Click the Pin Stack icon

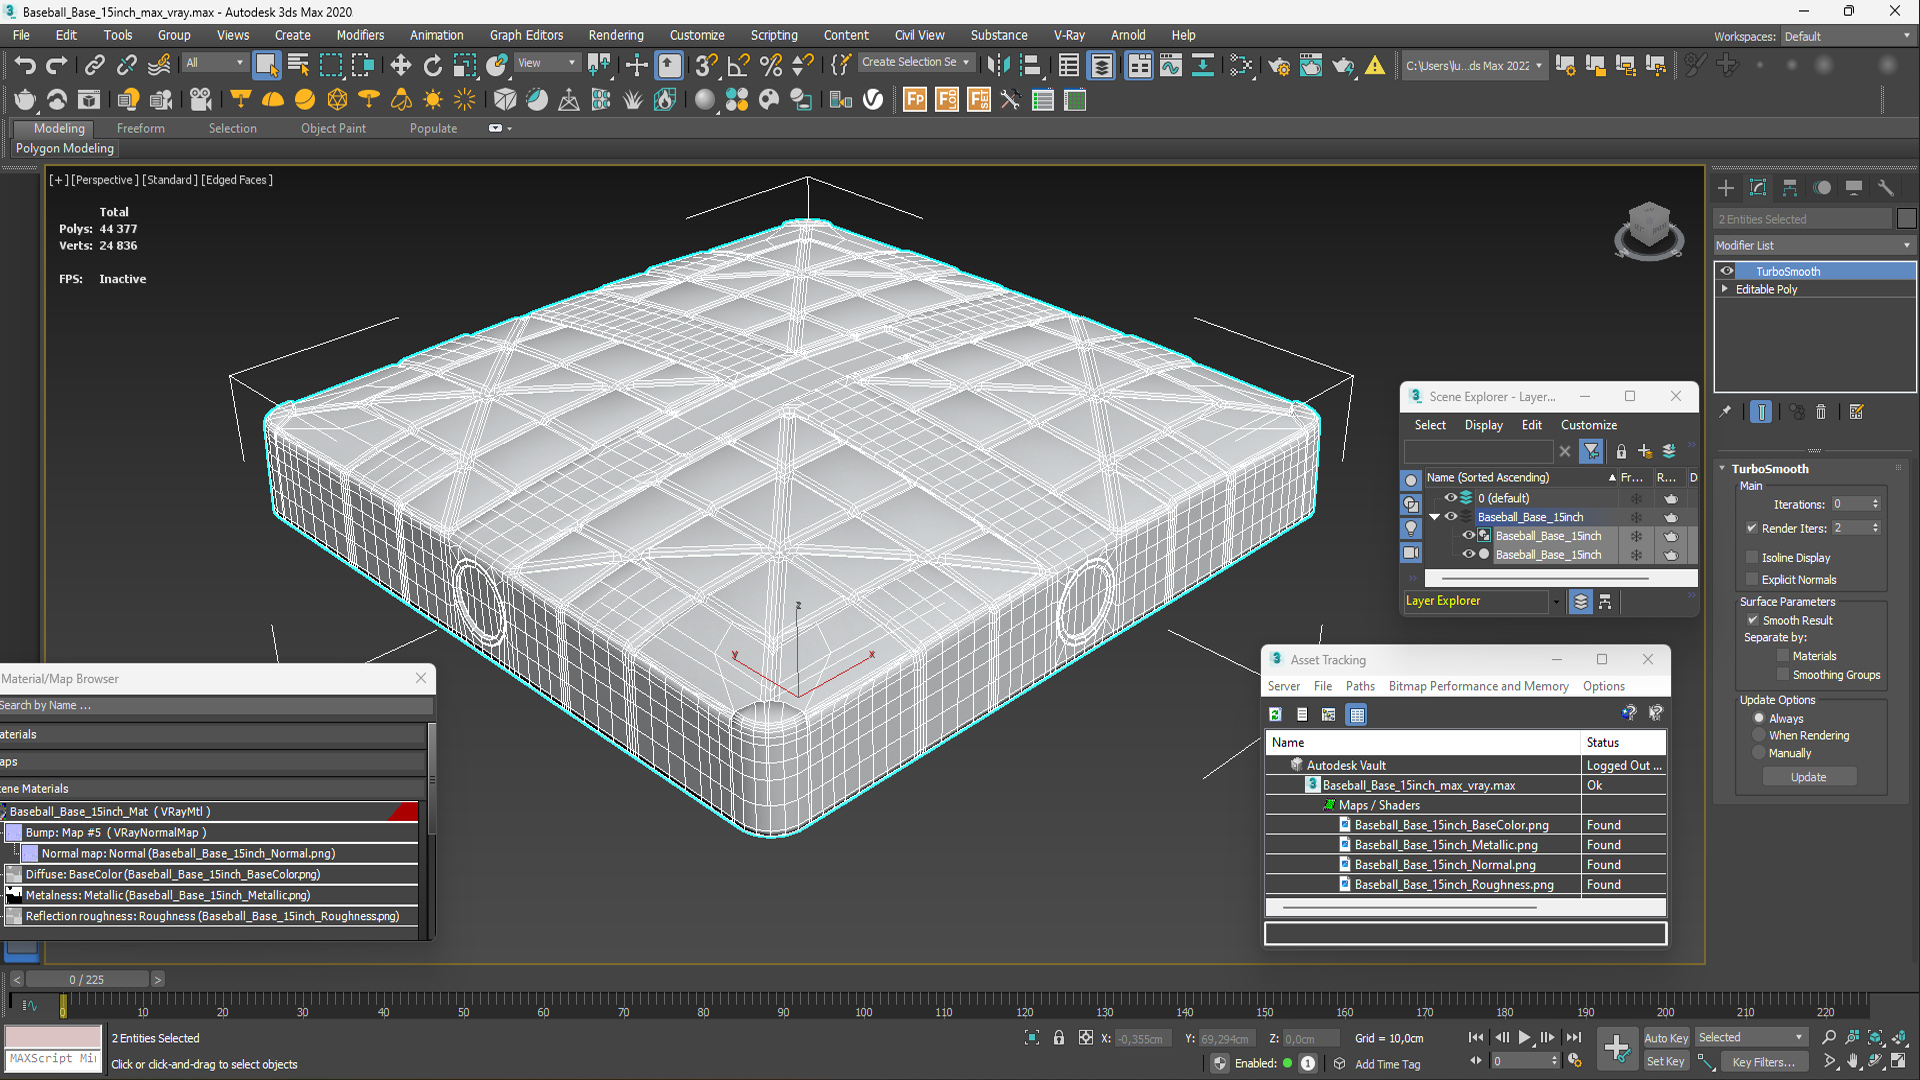click(x=1725, y=412)
